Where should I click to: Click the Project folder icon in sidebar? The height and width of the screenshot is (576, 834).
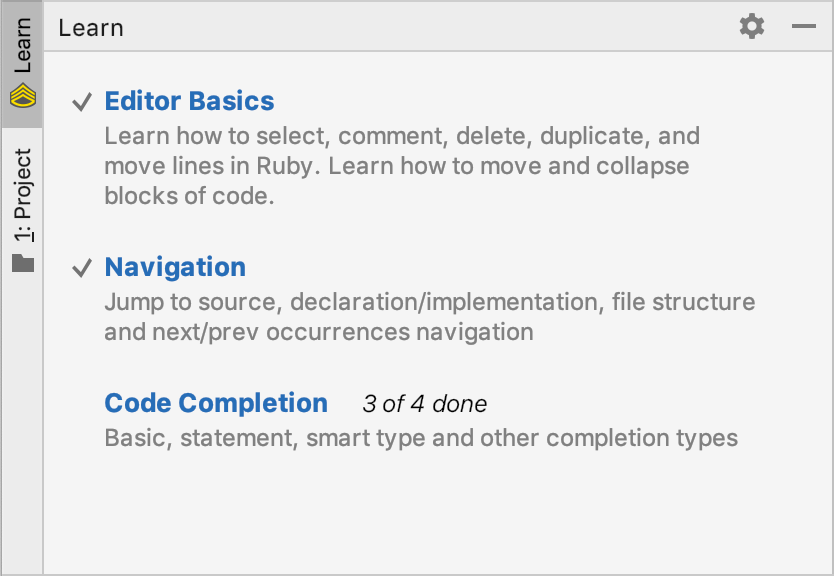23,263
